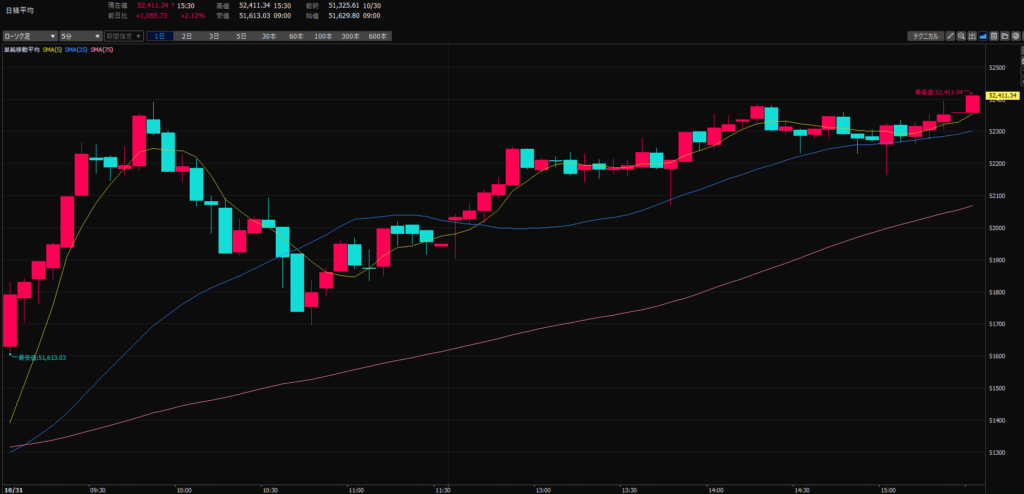Click the pink SMA(75) legend label

(x=101, y=48)
